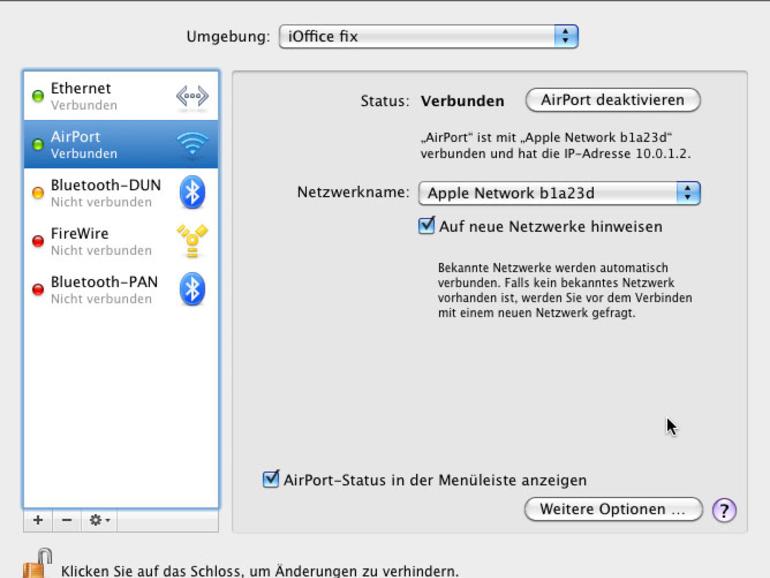770x578 pixels.
Task: Open the Netzwerkname dropdown list
Action: pyautogui.click(x=559, y=193)
